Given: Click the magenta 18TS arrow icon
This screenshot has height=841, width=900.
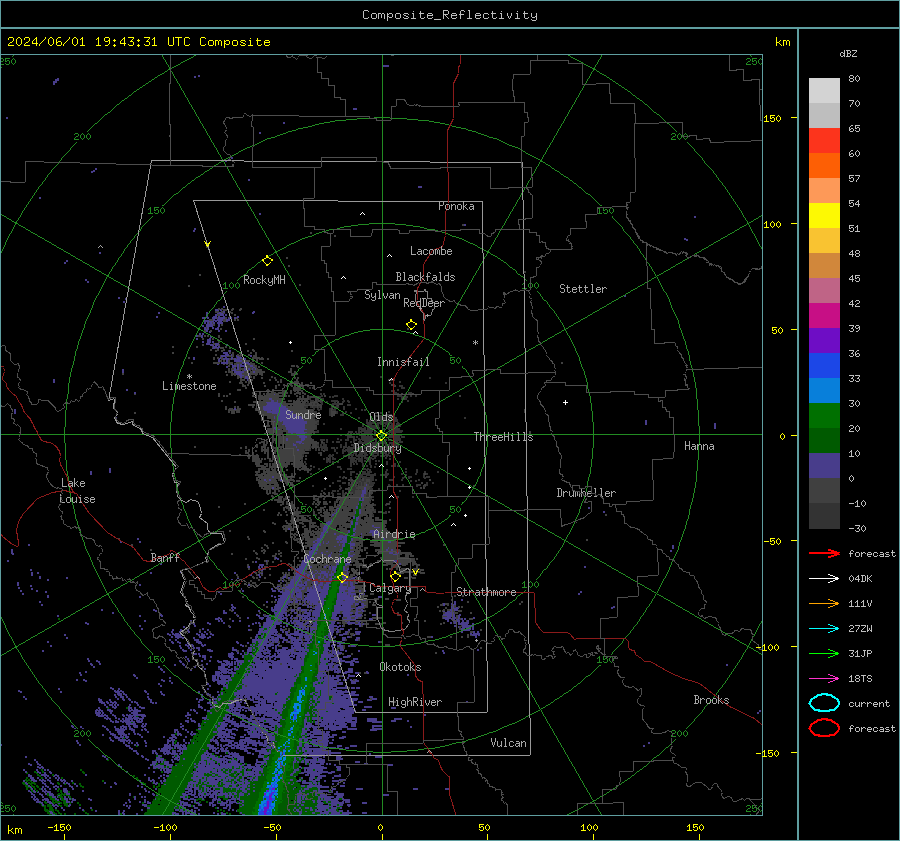Looking at the screenshot, I should click(x=824, y=678).
